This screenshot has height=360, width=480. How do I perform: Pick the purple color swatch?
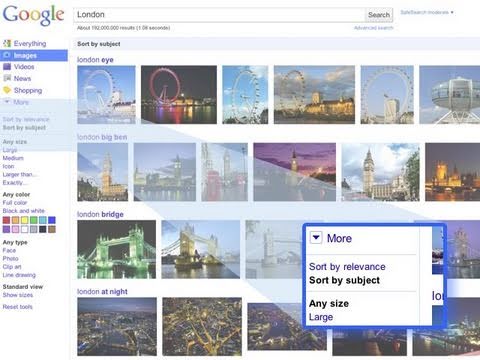click(x=6, y=229)
